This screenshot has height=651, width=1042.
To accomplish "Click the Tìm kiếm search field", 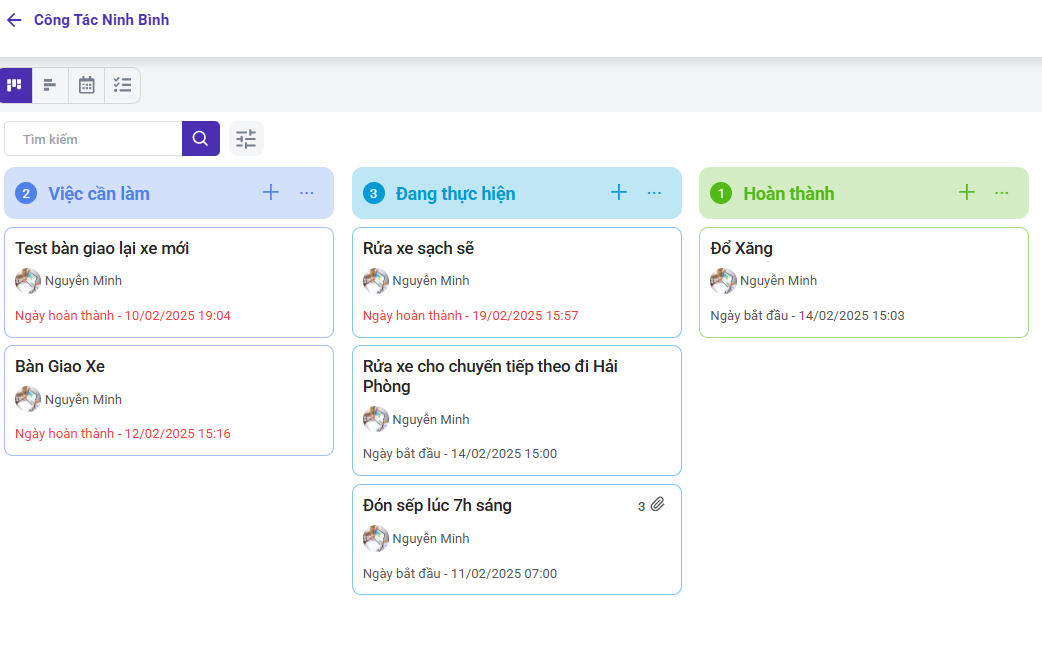I will [95, 139].
